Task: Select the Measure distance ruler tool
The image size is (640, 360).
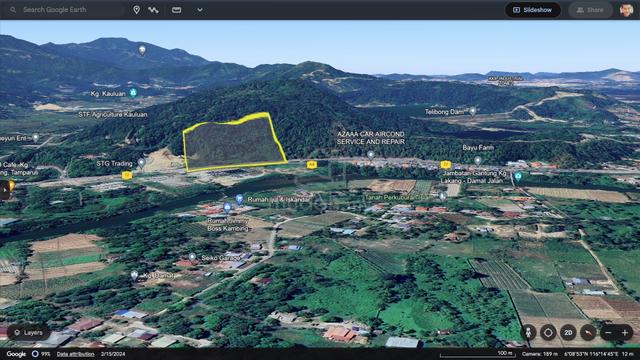Action: pos(176,10)
